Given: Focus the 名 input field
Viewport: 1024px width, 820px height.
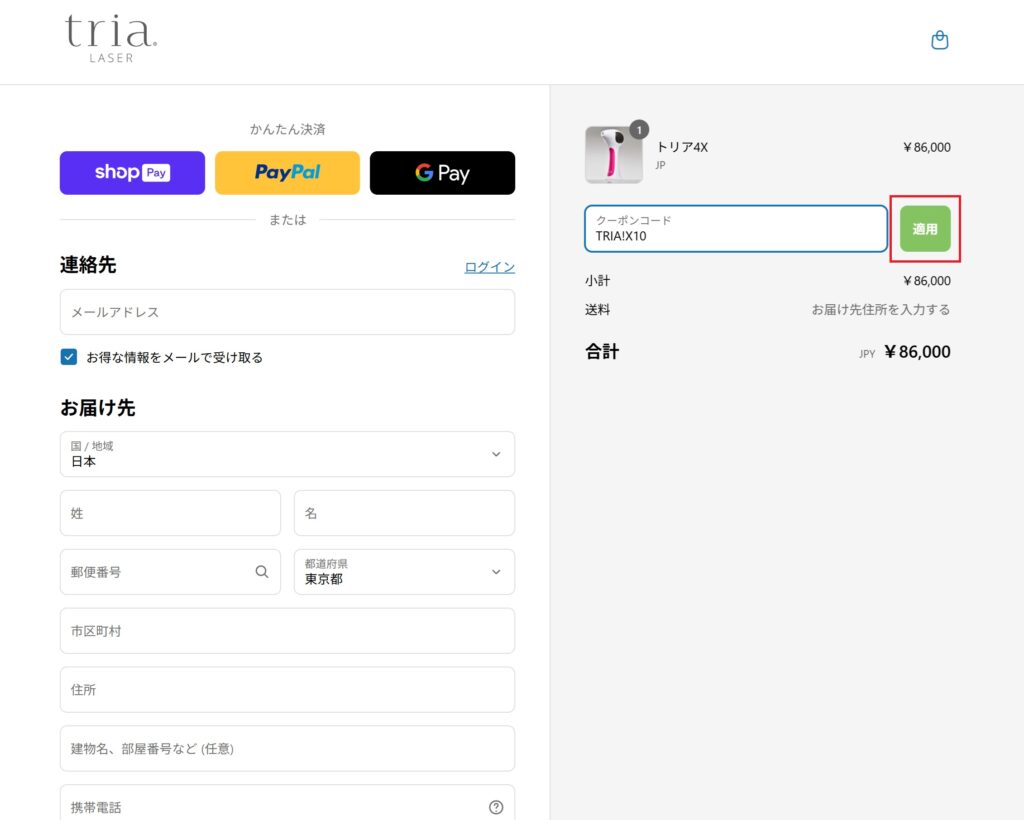Looking at the screenshot, I should 404,513.
